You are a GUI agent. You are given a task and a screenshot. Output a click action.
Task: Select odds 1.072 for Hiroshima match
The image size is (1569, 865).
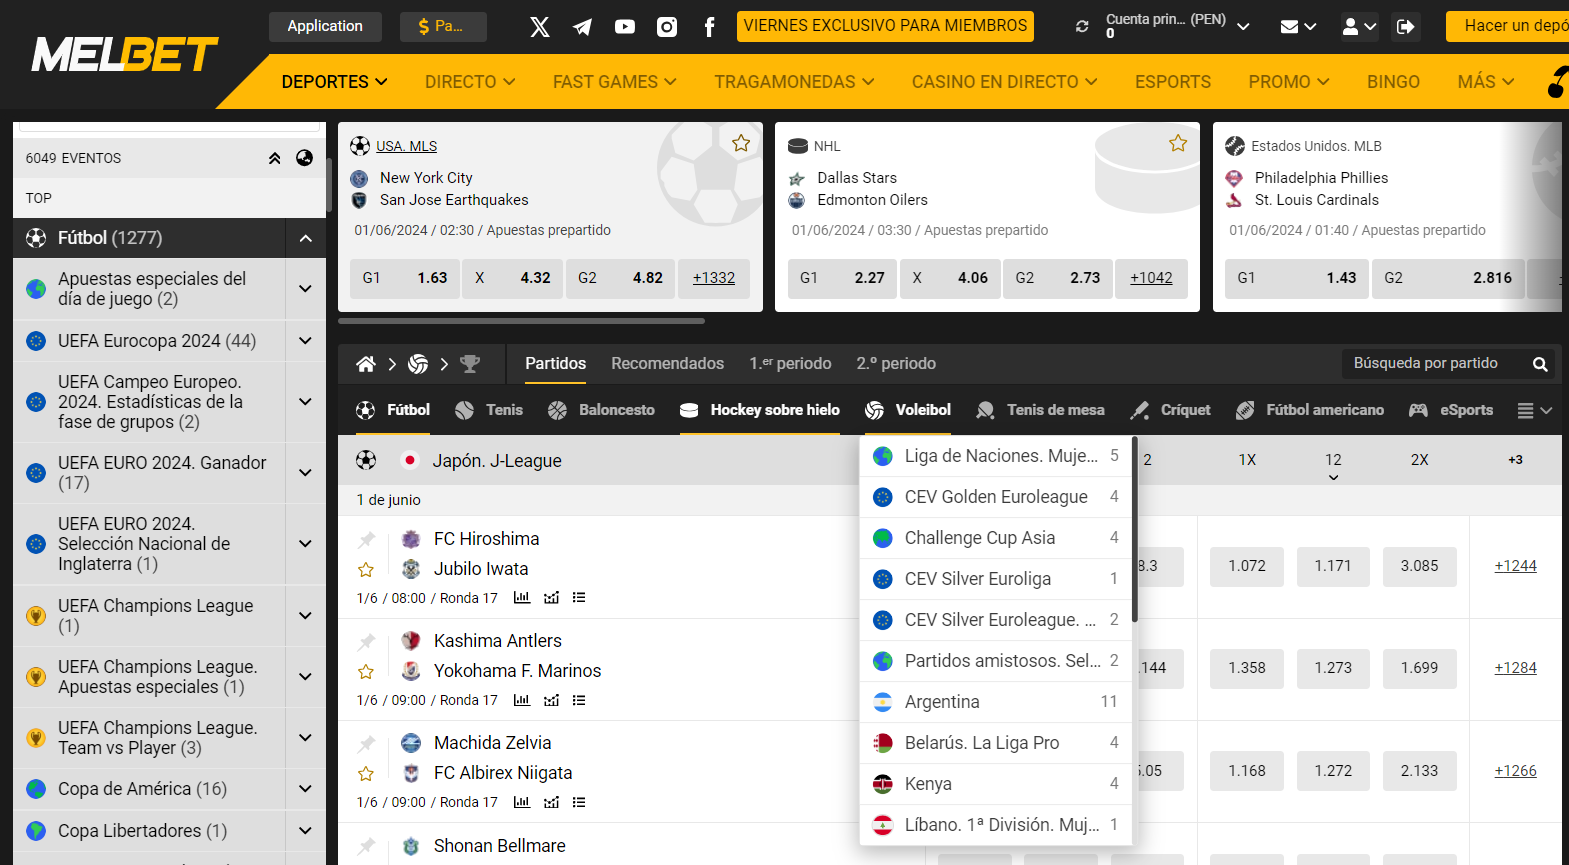[x=1247, y=566]
